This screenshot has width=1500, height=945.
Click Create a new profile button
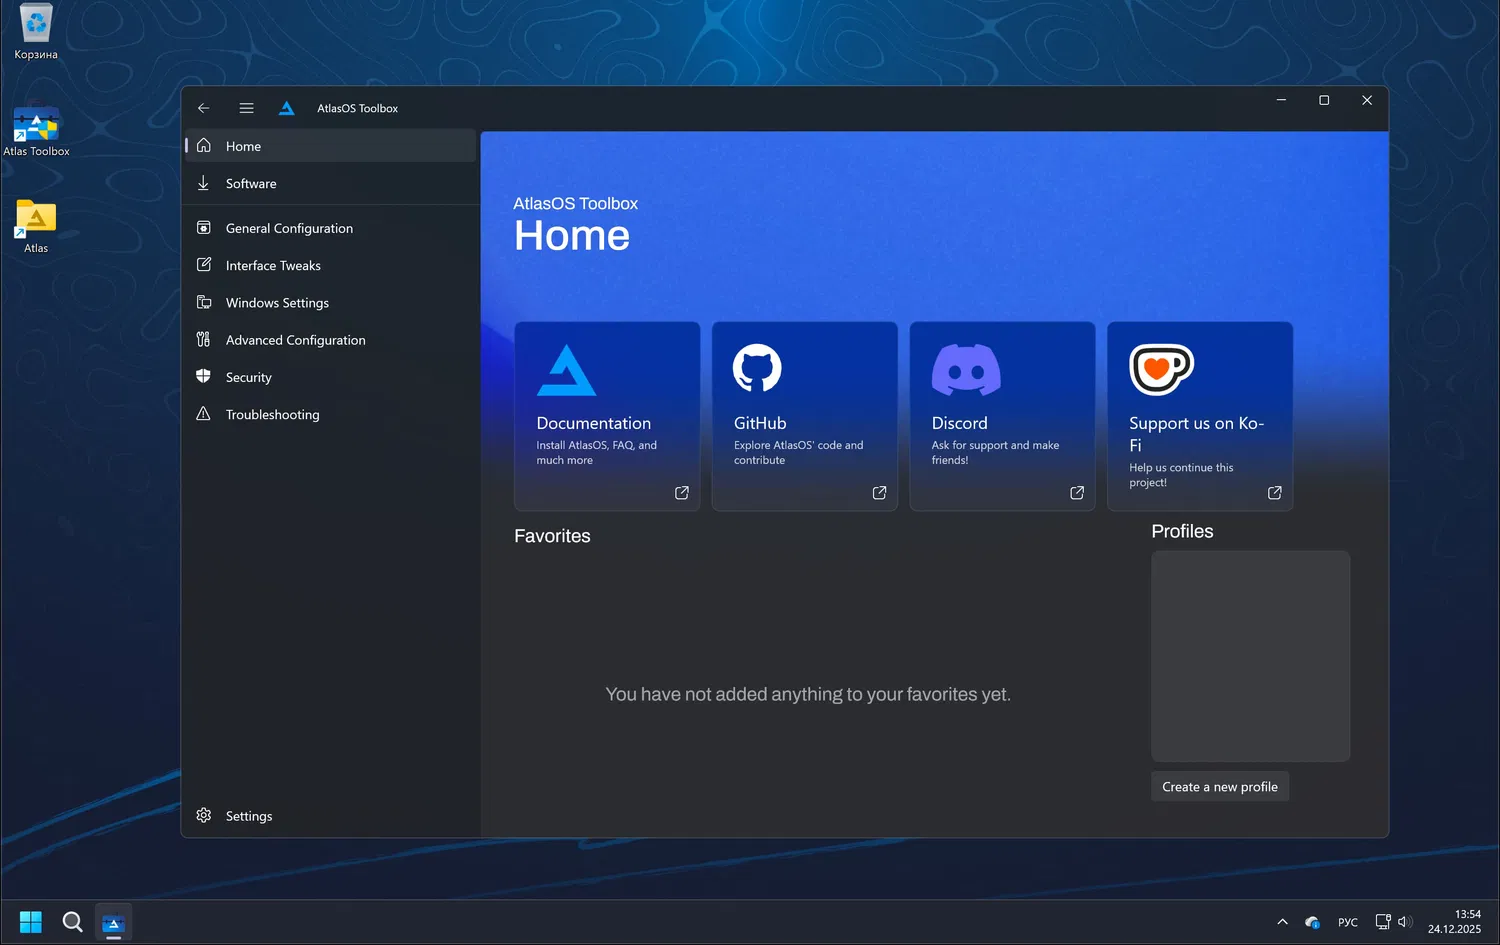1220,787
